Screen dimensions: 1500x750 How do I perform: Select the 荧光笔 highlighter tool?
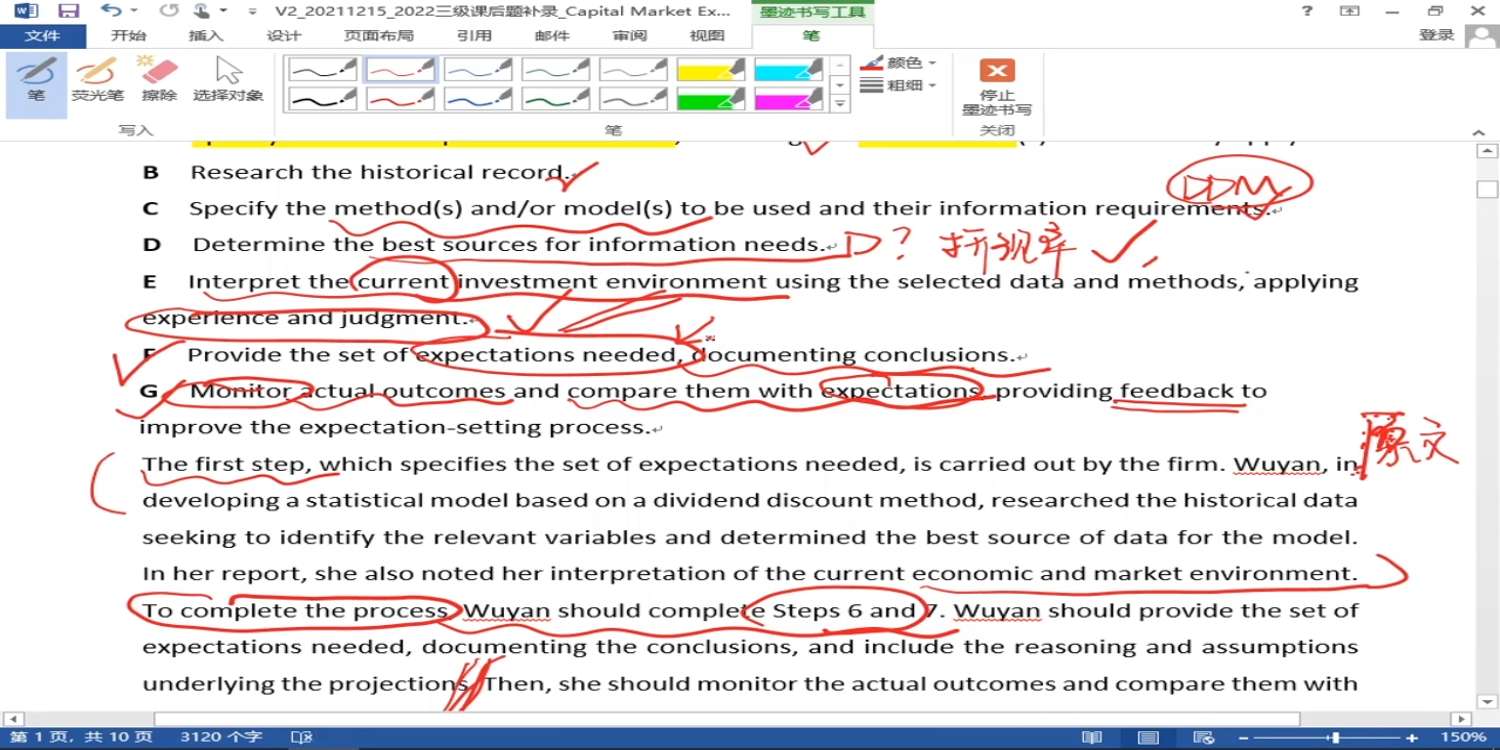point(97,80)
